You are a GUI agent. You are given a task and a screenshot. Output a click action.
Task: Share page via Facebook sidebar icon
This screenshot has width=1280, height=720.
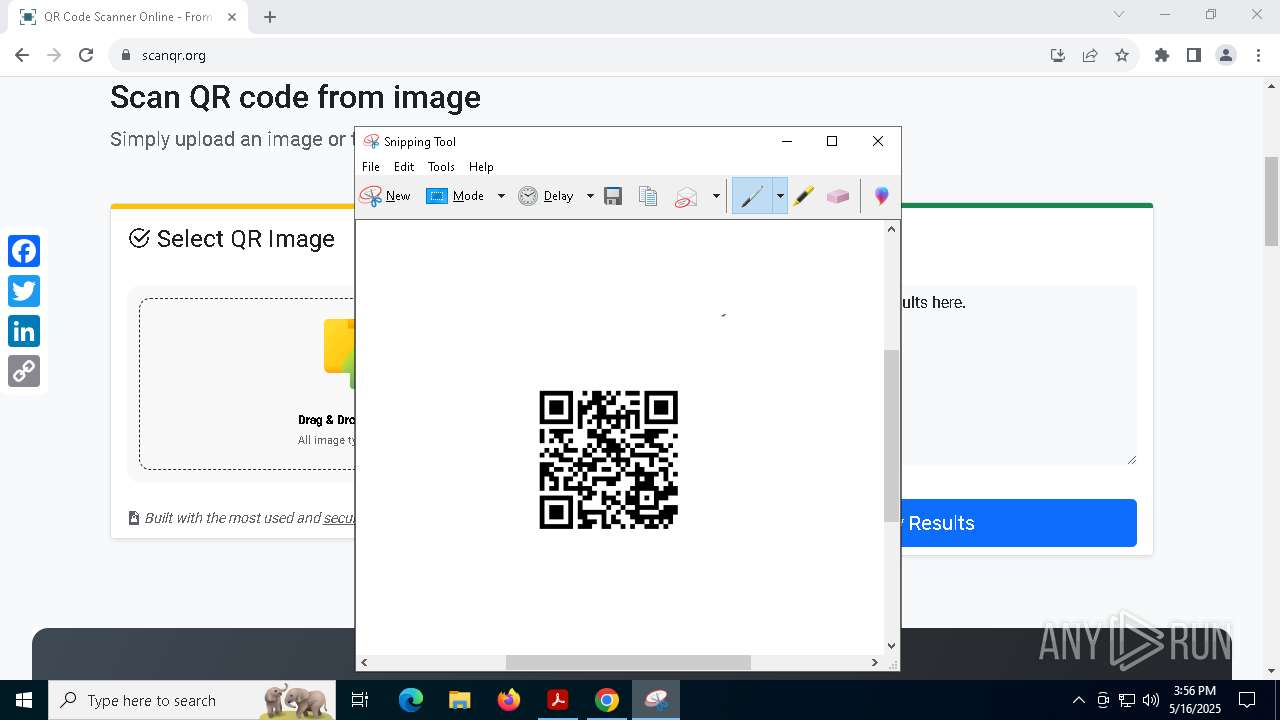(x=24, y=251)
